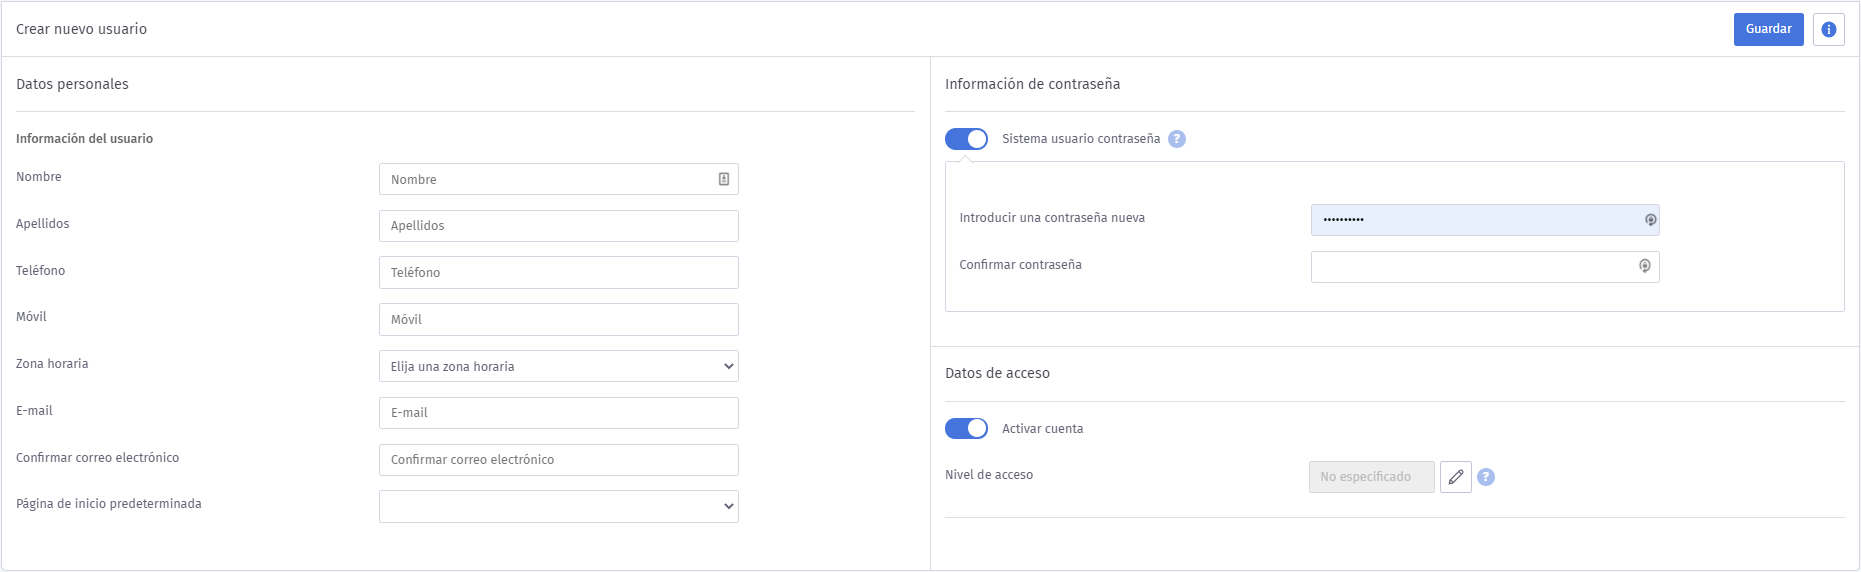
Task: Focus the Móvil input field
Action: [x=559, y=319]
